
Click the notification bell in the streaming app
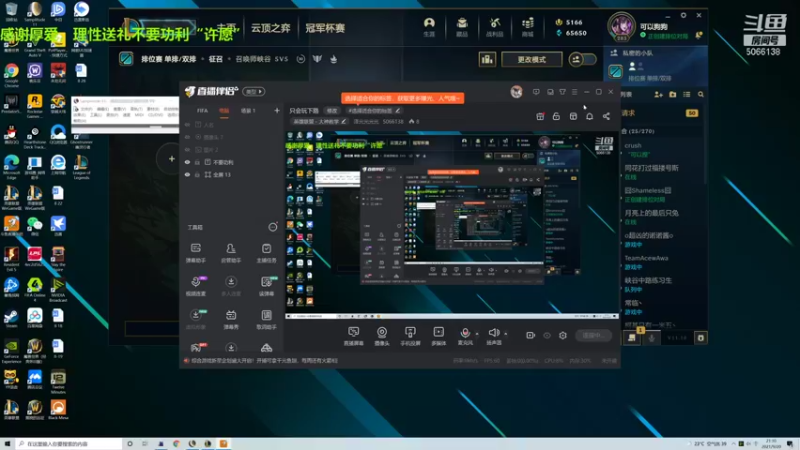pos(589,116)
